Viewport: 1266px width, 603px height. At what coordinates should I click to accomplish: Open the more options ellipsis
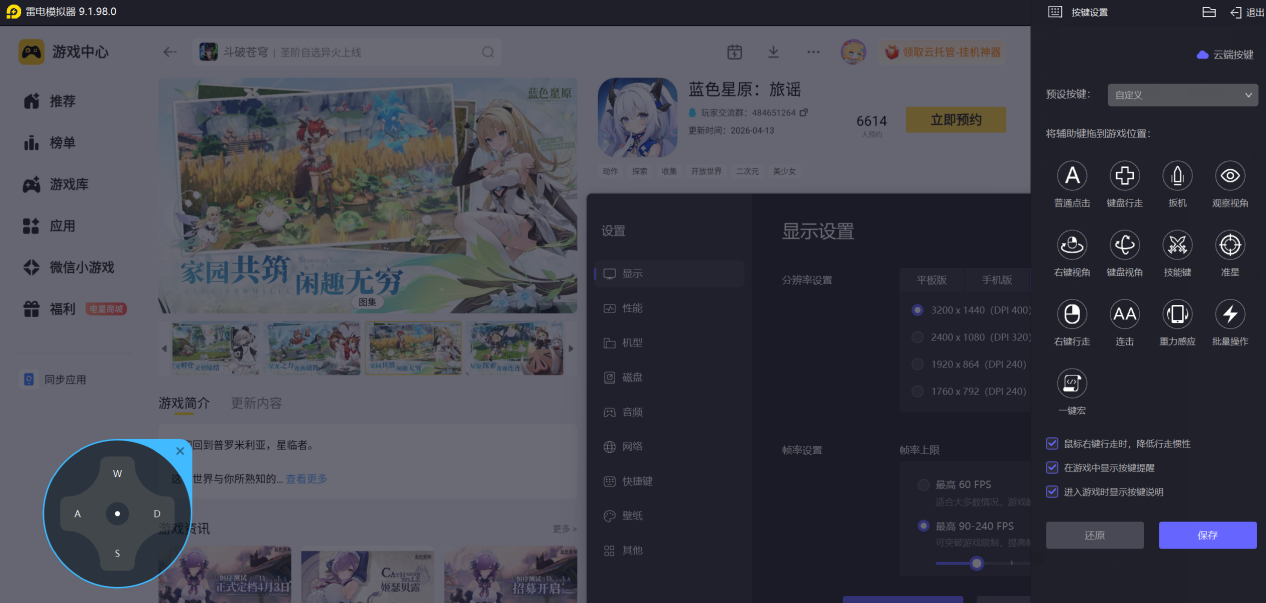point(813,52)
